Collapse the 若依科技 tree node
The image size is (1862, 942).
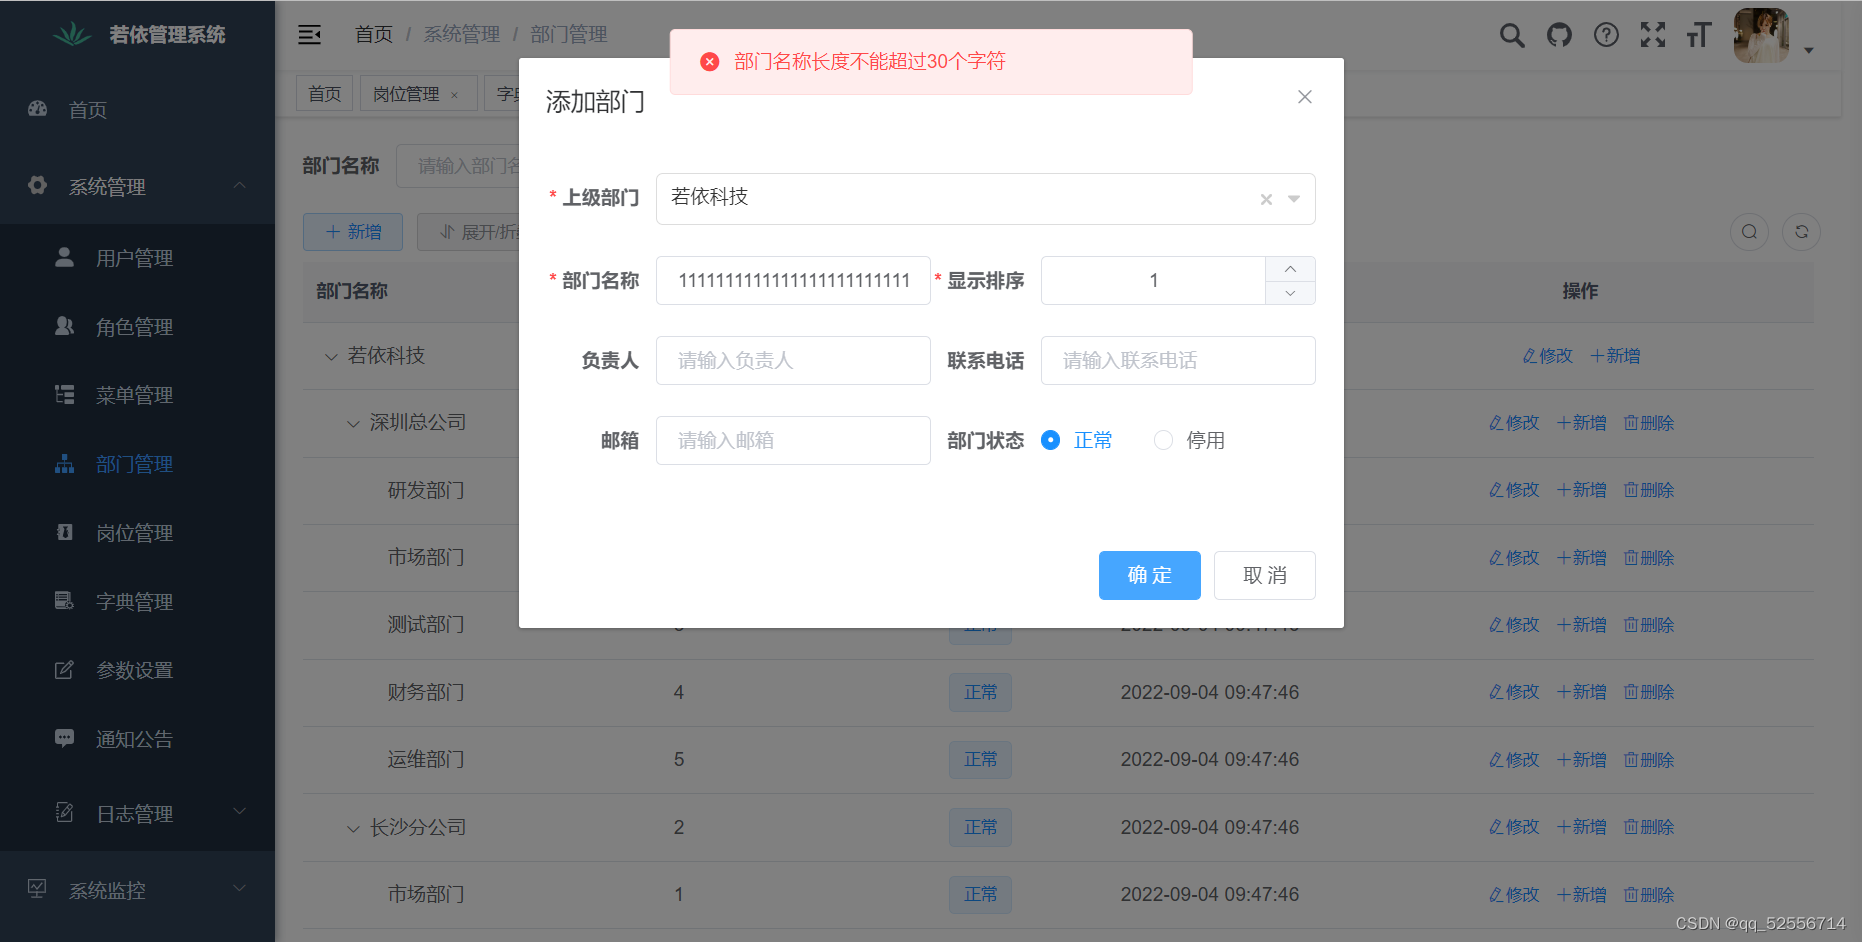point(330,355)
